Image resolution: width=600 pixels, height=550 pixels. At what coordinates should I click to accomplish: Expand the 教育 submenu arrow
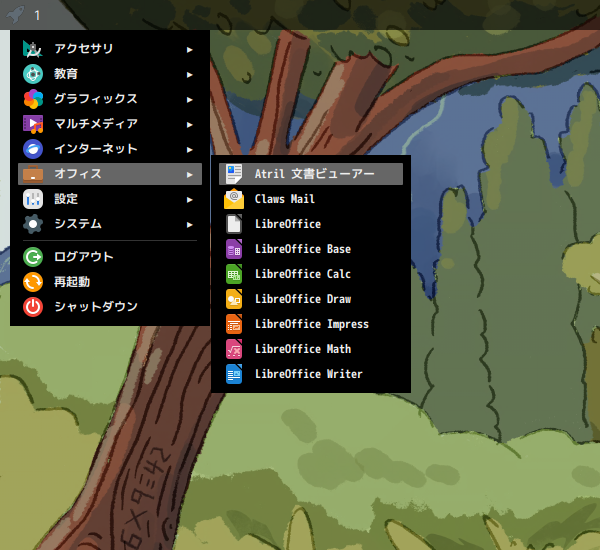[x=189, y=75]
